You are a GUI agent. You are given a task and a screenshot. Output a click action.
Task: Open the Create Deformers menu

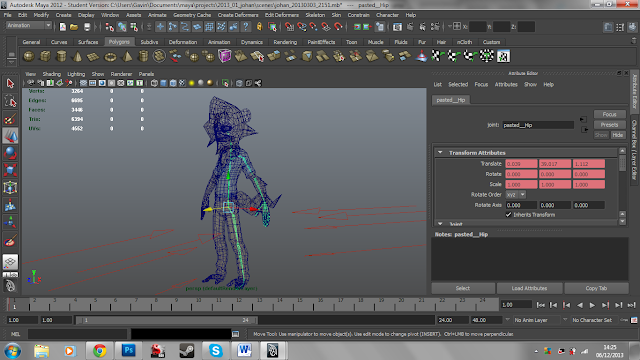tap(238, 15)
